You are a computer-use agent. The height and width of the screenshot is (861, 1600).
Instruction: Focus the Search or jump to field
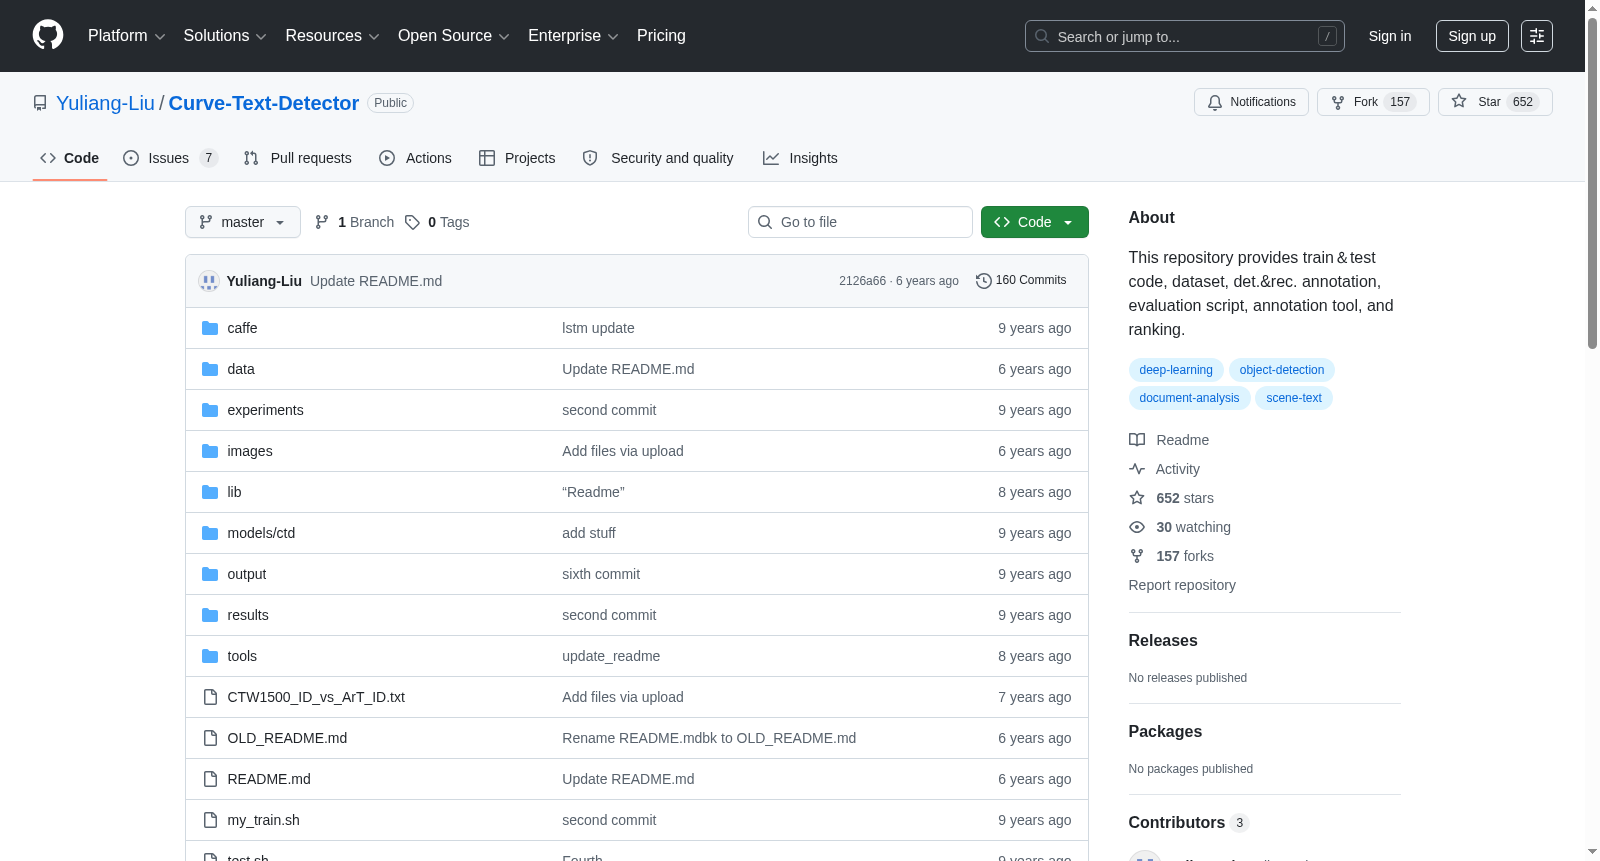click(x=1185, y=36)
